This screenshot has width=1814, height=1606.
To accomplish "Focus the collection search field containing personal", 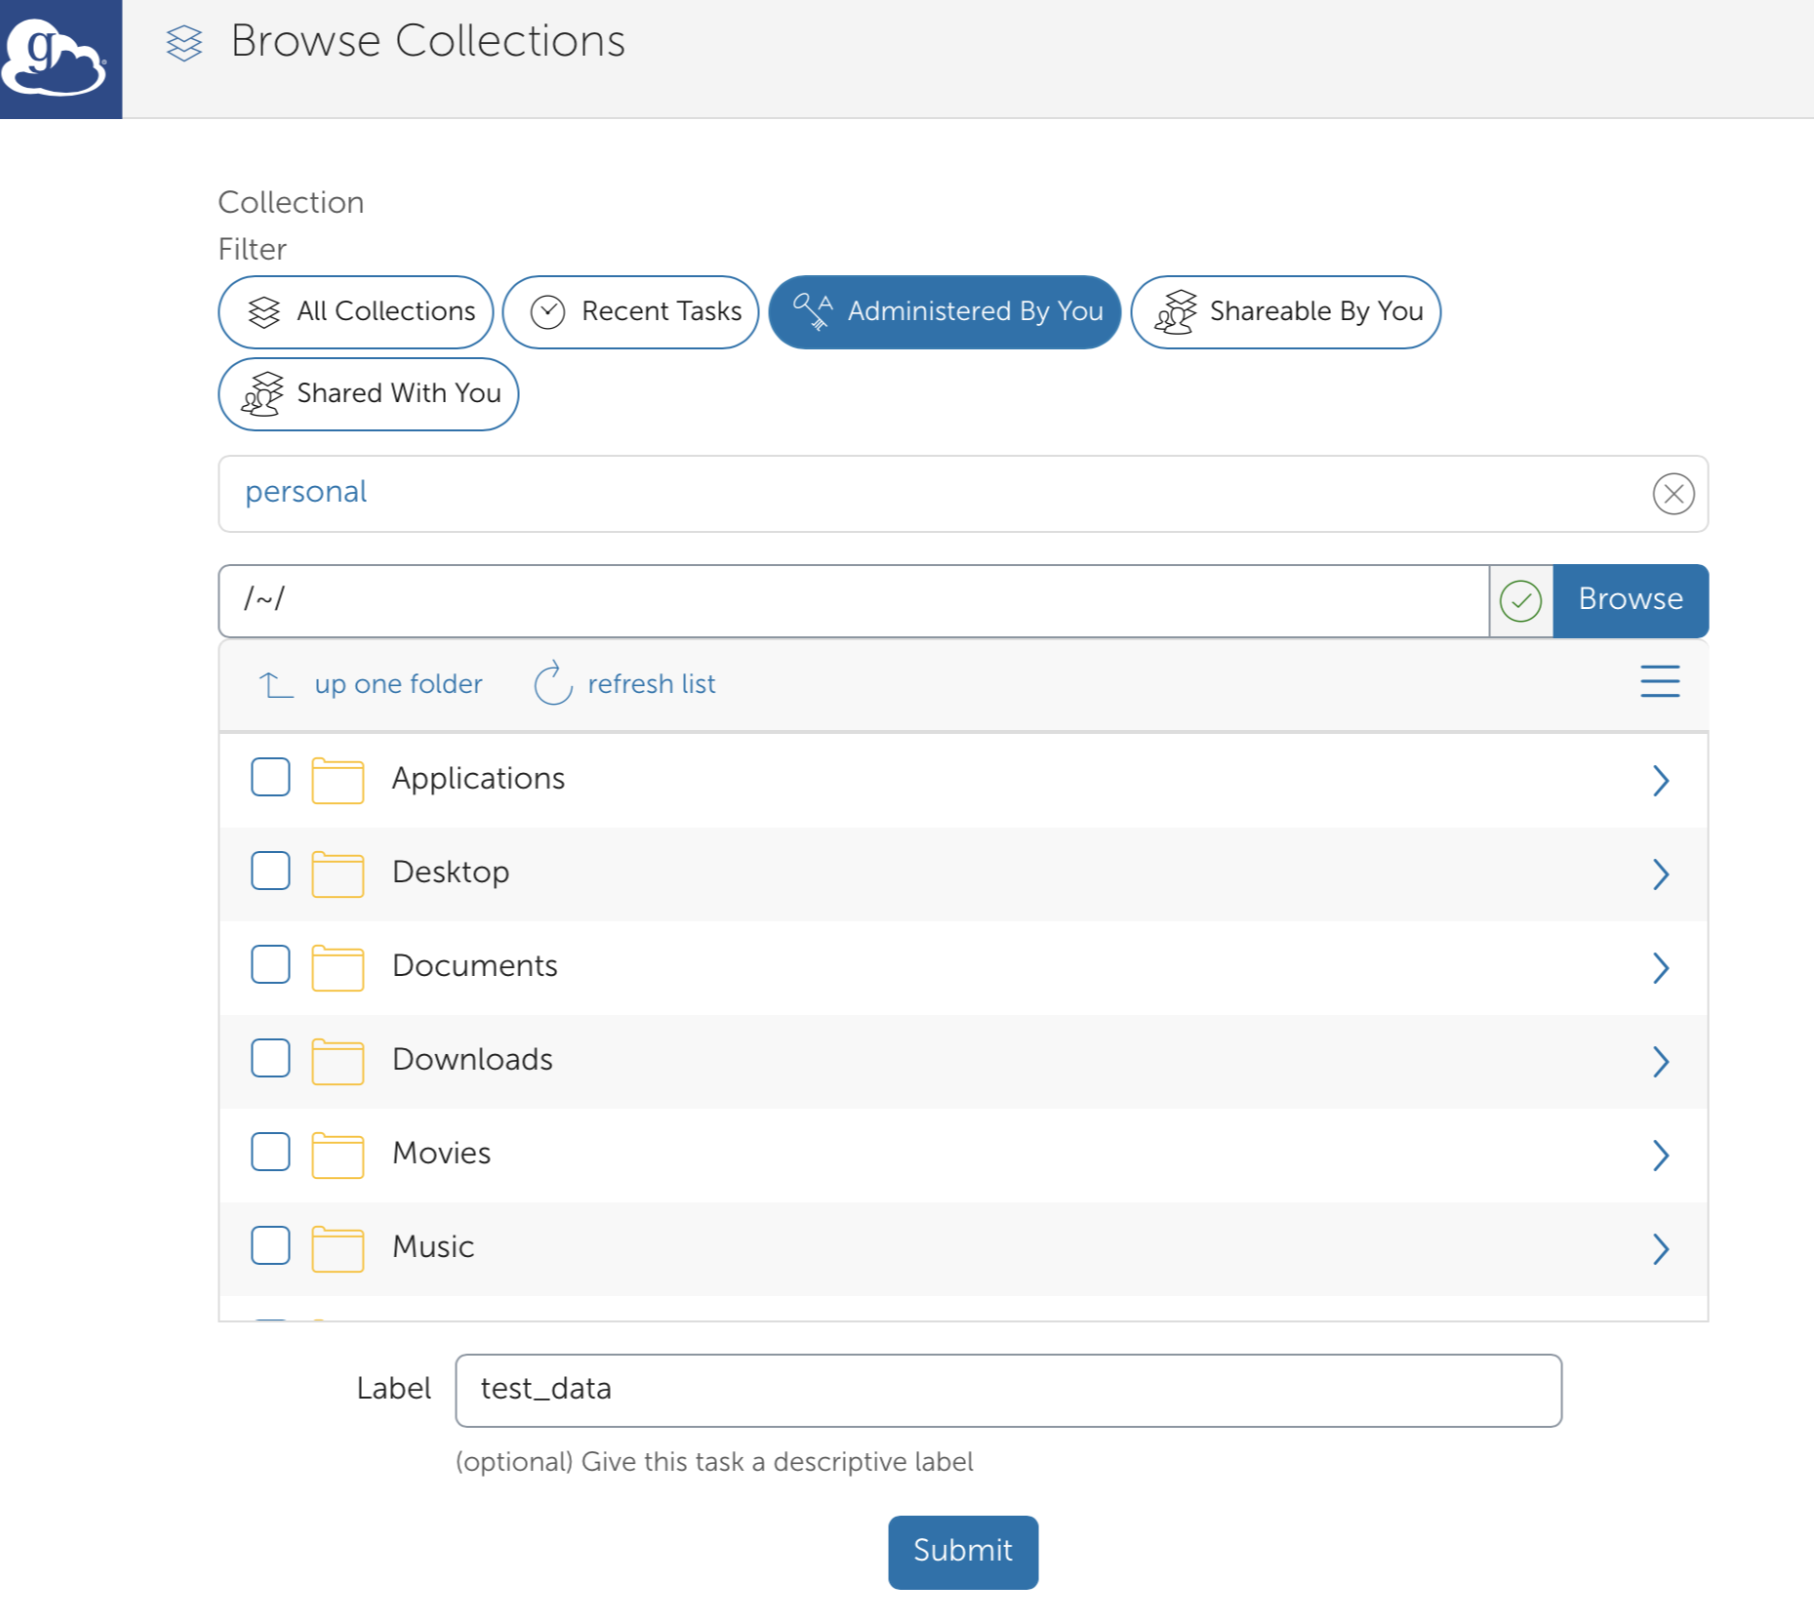I will [963, 494].
